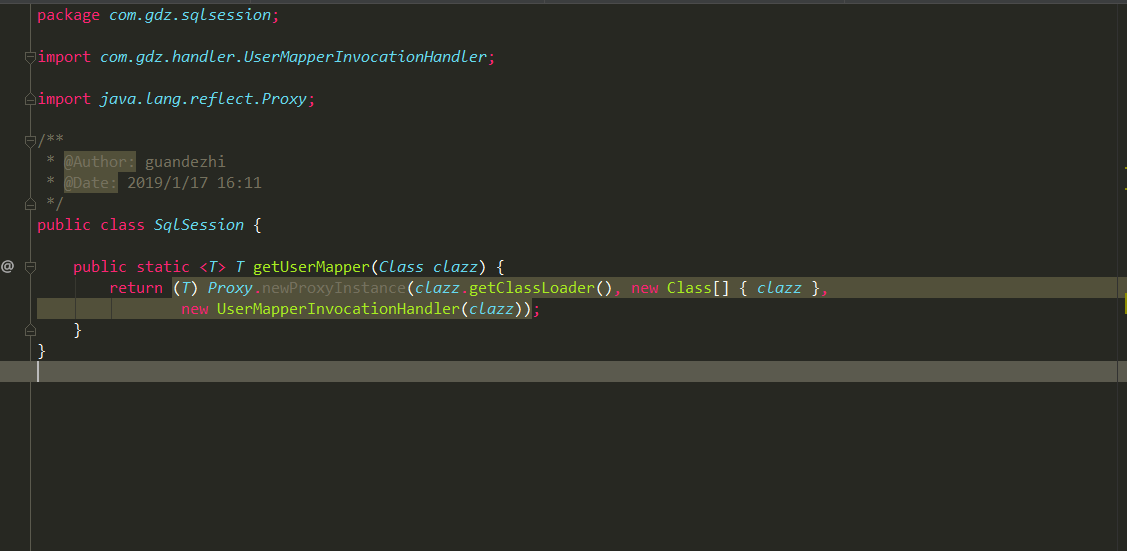Click Proxy before newProxyInstance
This screenshot has height=551, width=1127.
[230, 288]
